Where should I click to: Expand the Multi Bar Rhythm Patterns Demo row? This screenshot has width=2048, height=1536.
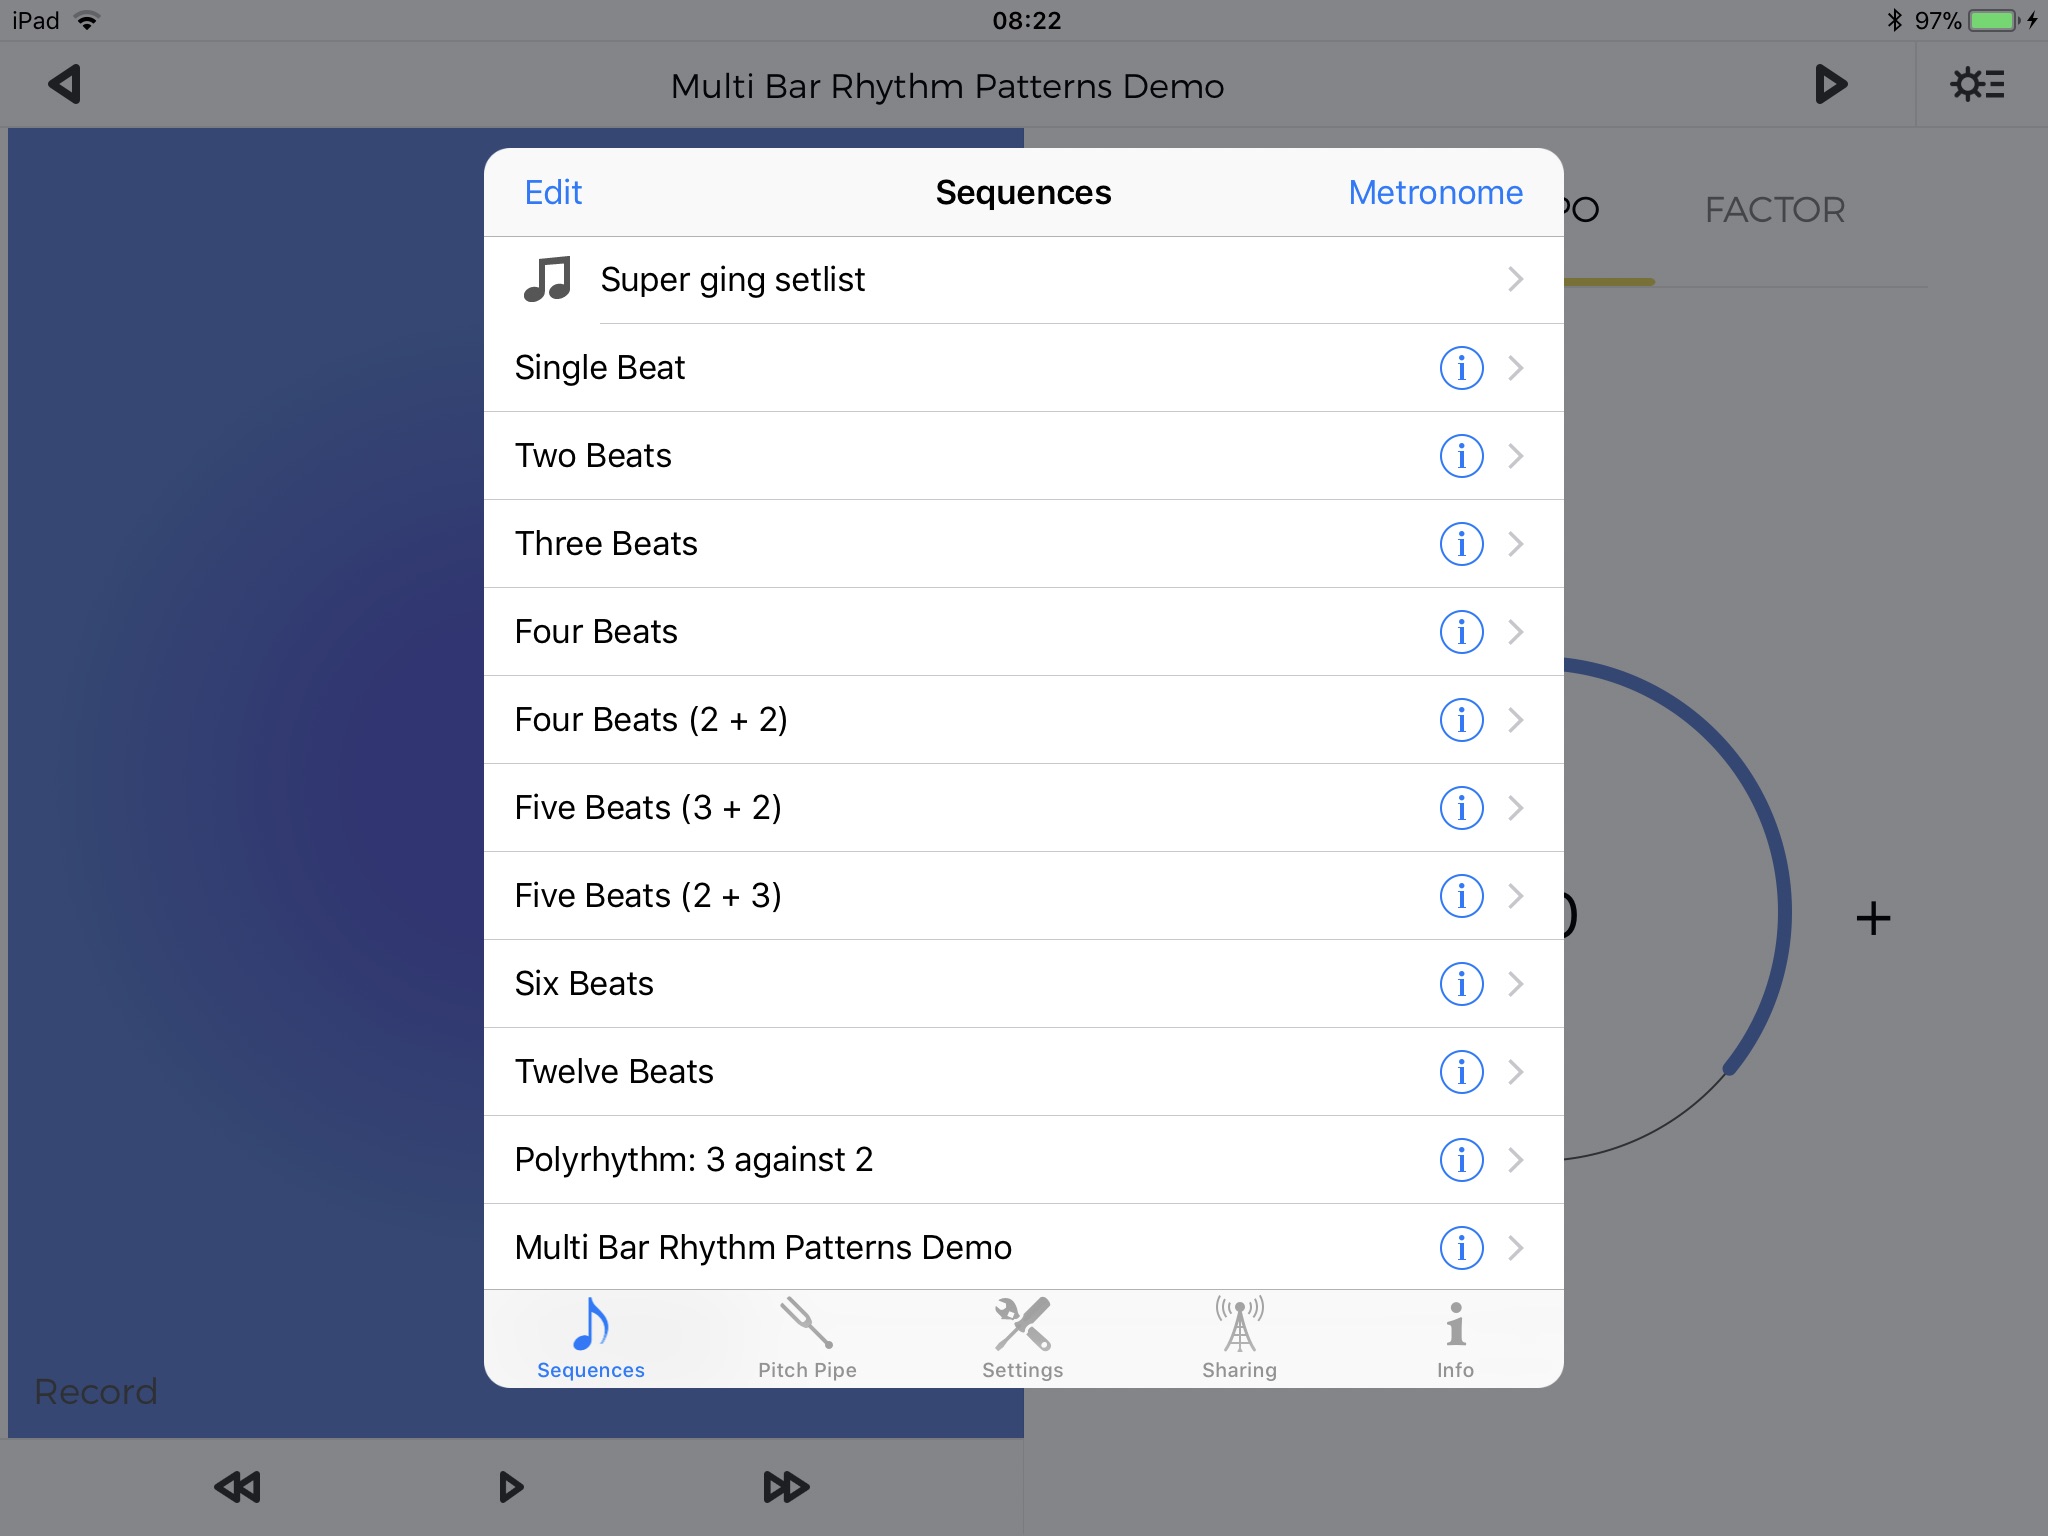tap(1514, 1246)
